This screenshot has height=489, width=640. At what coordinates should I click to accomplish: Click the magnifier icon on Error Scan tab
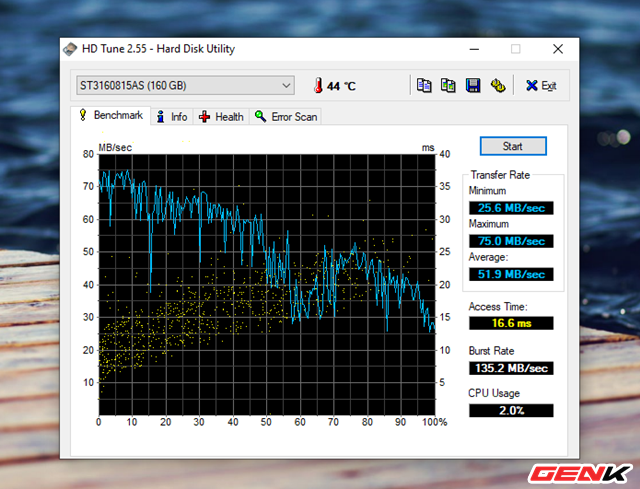[261, 117]
